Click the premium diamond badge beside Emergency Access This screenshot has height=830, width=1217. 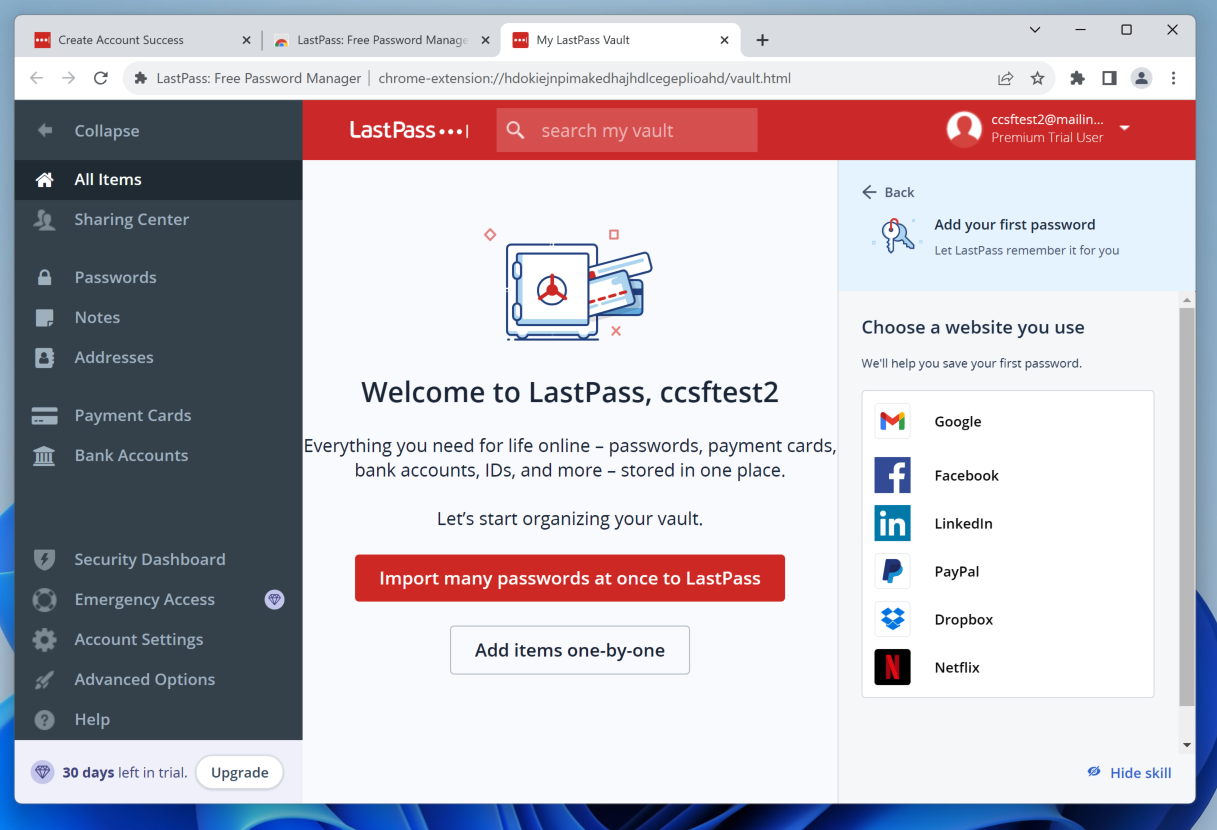pyautogui.click(x=274, y=600)
